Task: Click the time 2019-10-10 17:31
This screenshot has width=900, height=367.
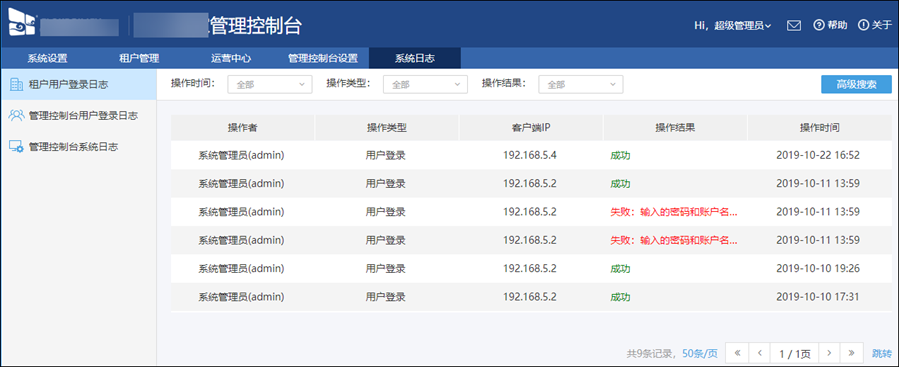Action: 818,298
